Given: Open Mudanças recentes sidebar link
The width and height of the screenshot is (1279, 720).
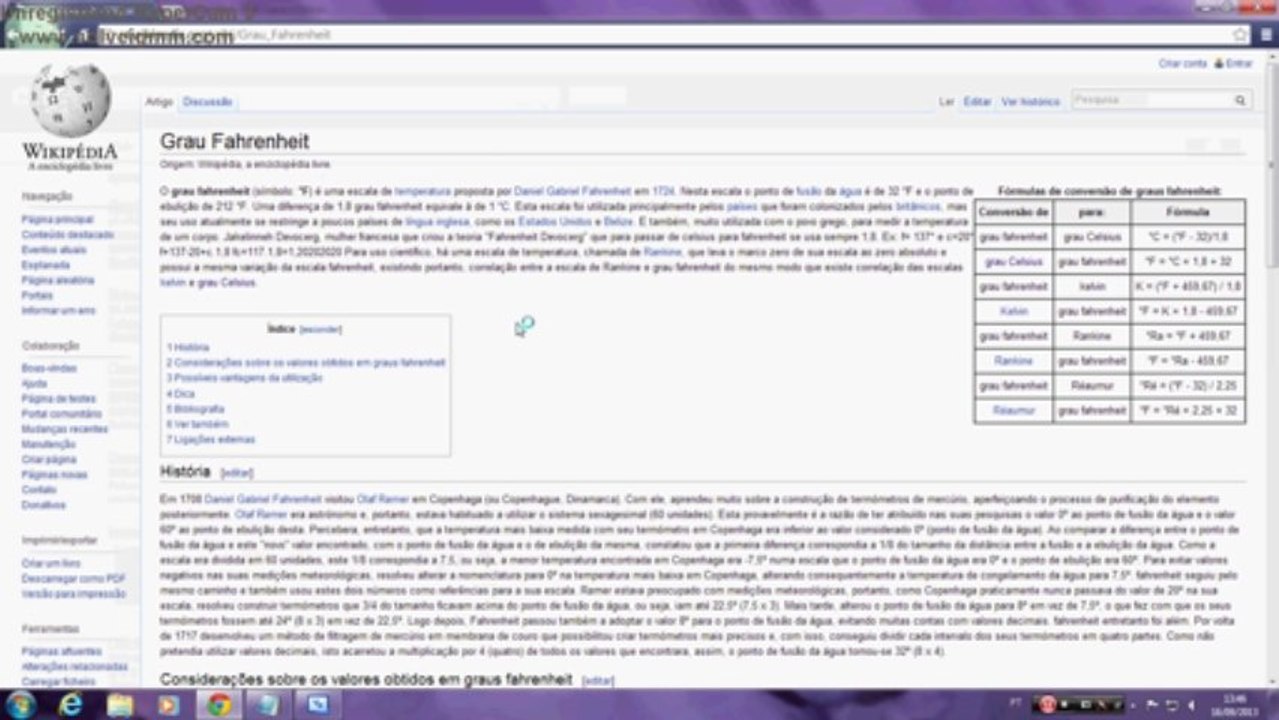Looking at the screenshot, I should pyautogui.click(x=64, y=428).
